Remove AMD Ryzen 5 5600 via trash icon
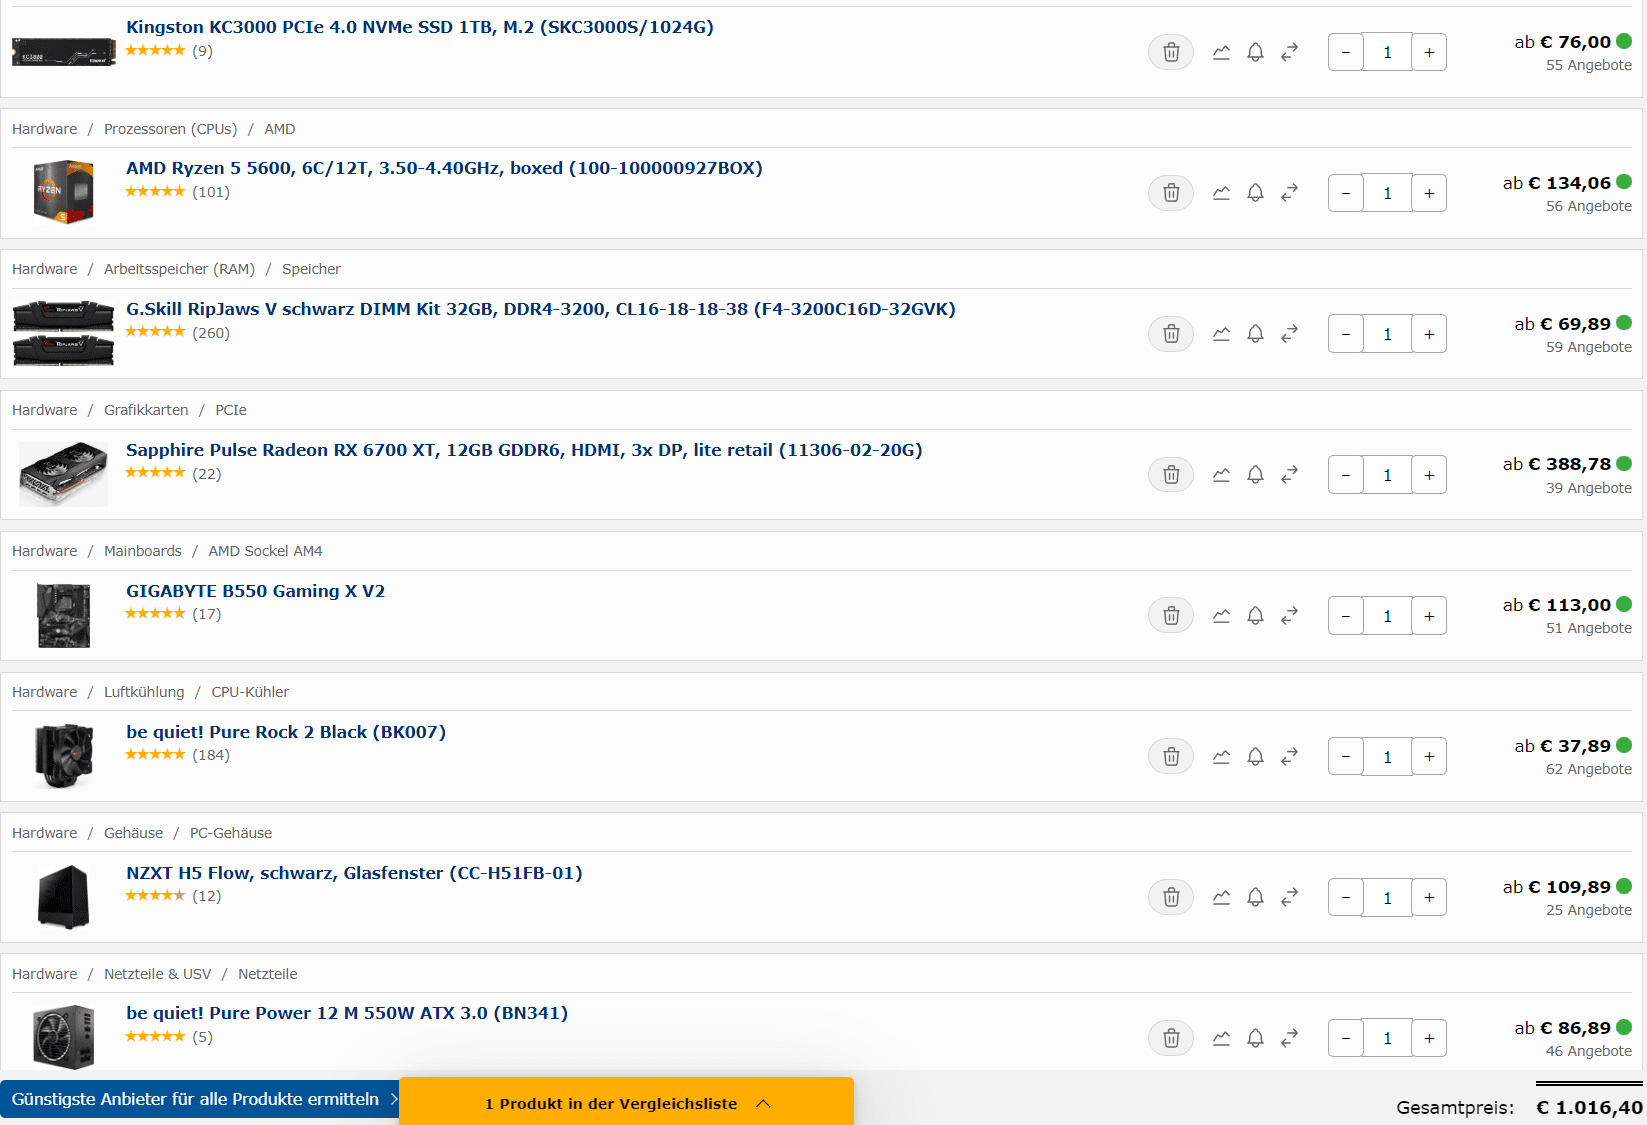 click(x=1171, y=193)
